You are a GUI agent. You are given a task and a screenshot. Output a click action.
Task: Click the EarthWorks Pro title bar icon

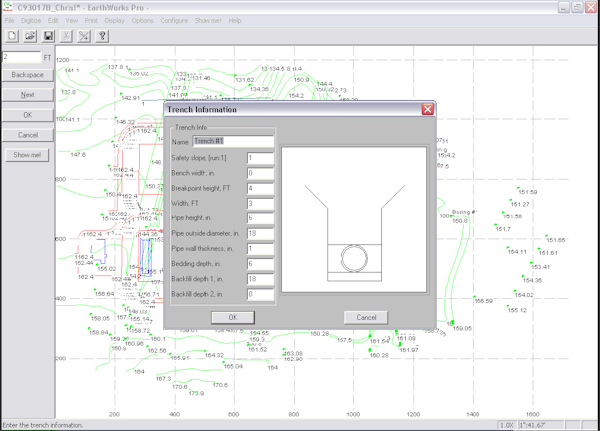point(8,7)
